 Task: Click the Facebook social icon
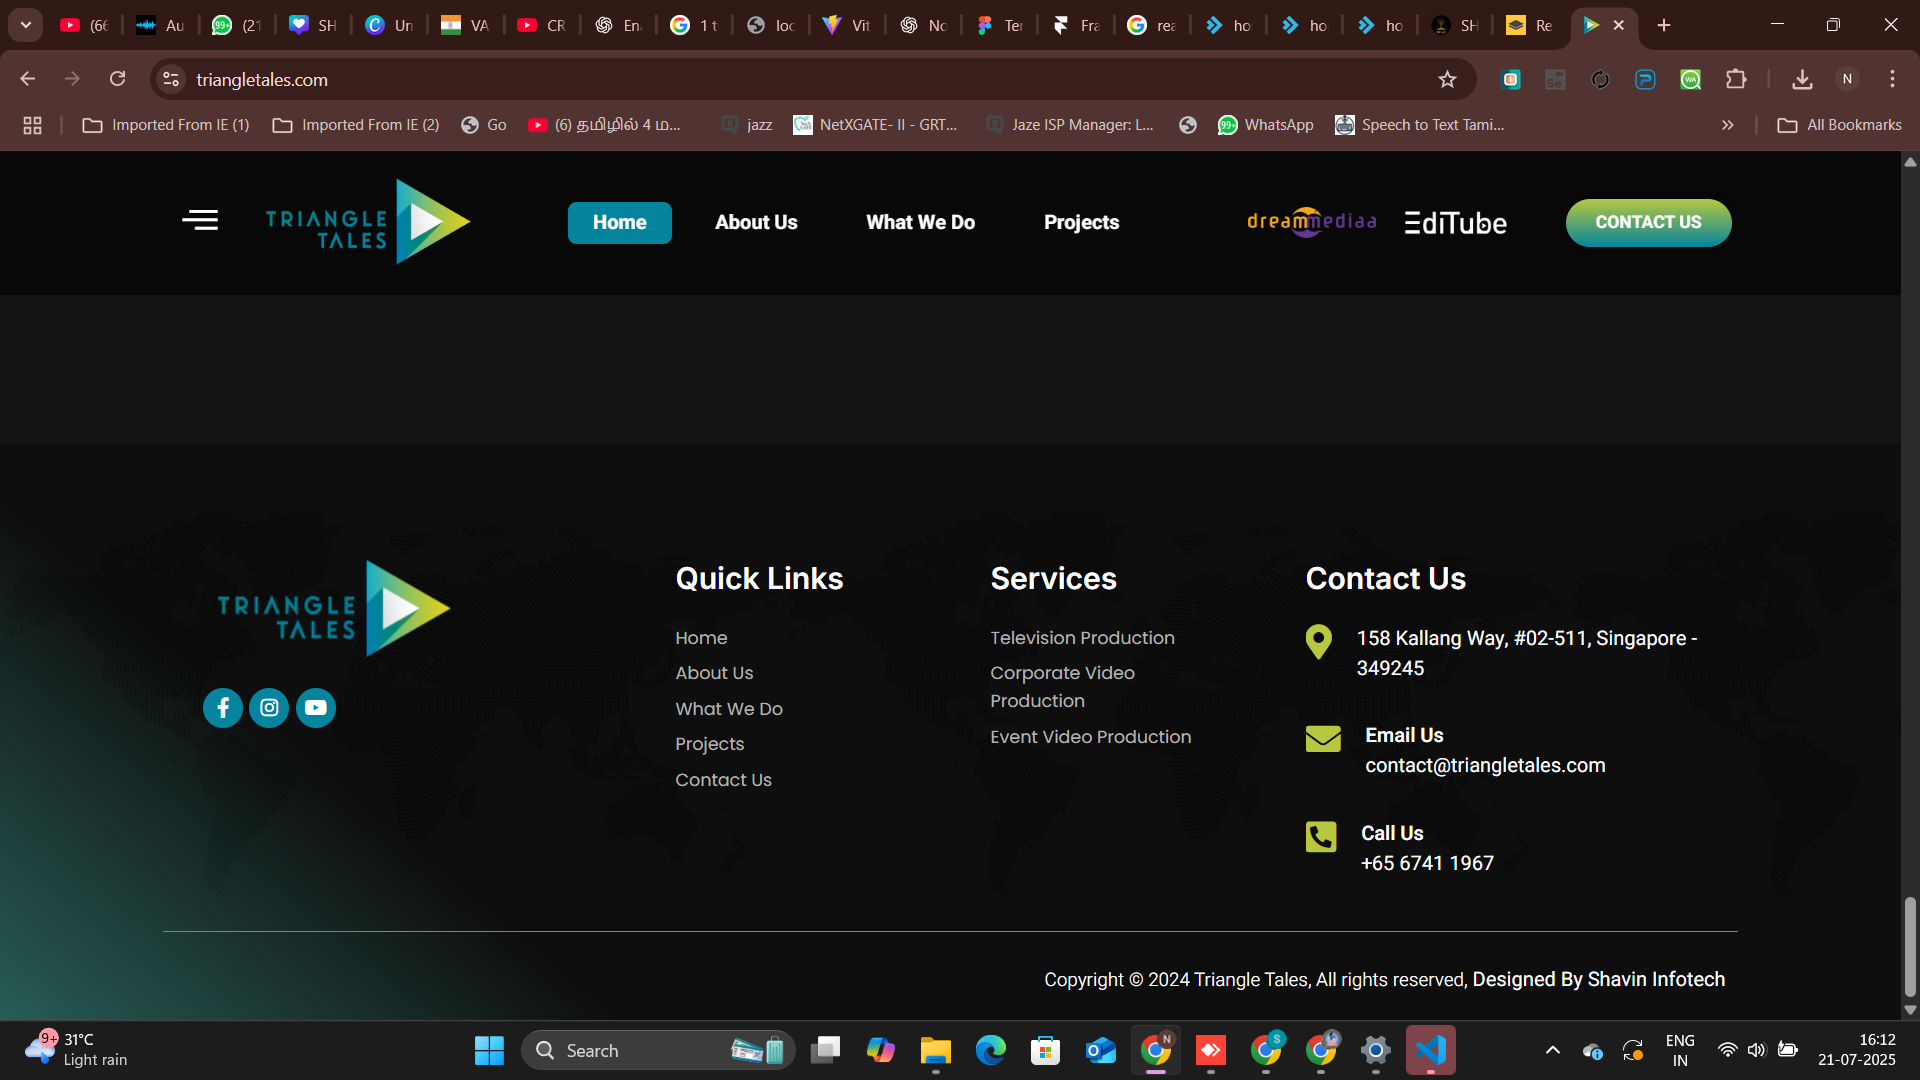[223, 708]
